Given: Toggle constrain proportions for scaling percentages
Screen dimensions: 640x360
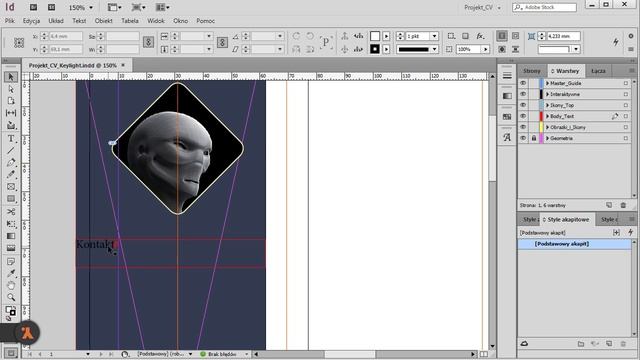Looking at the screenshot, I should pos(222,42).
